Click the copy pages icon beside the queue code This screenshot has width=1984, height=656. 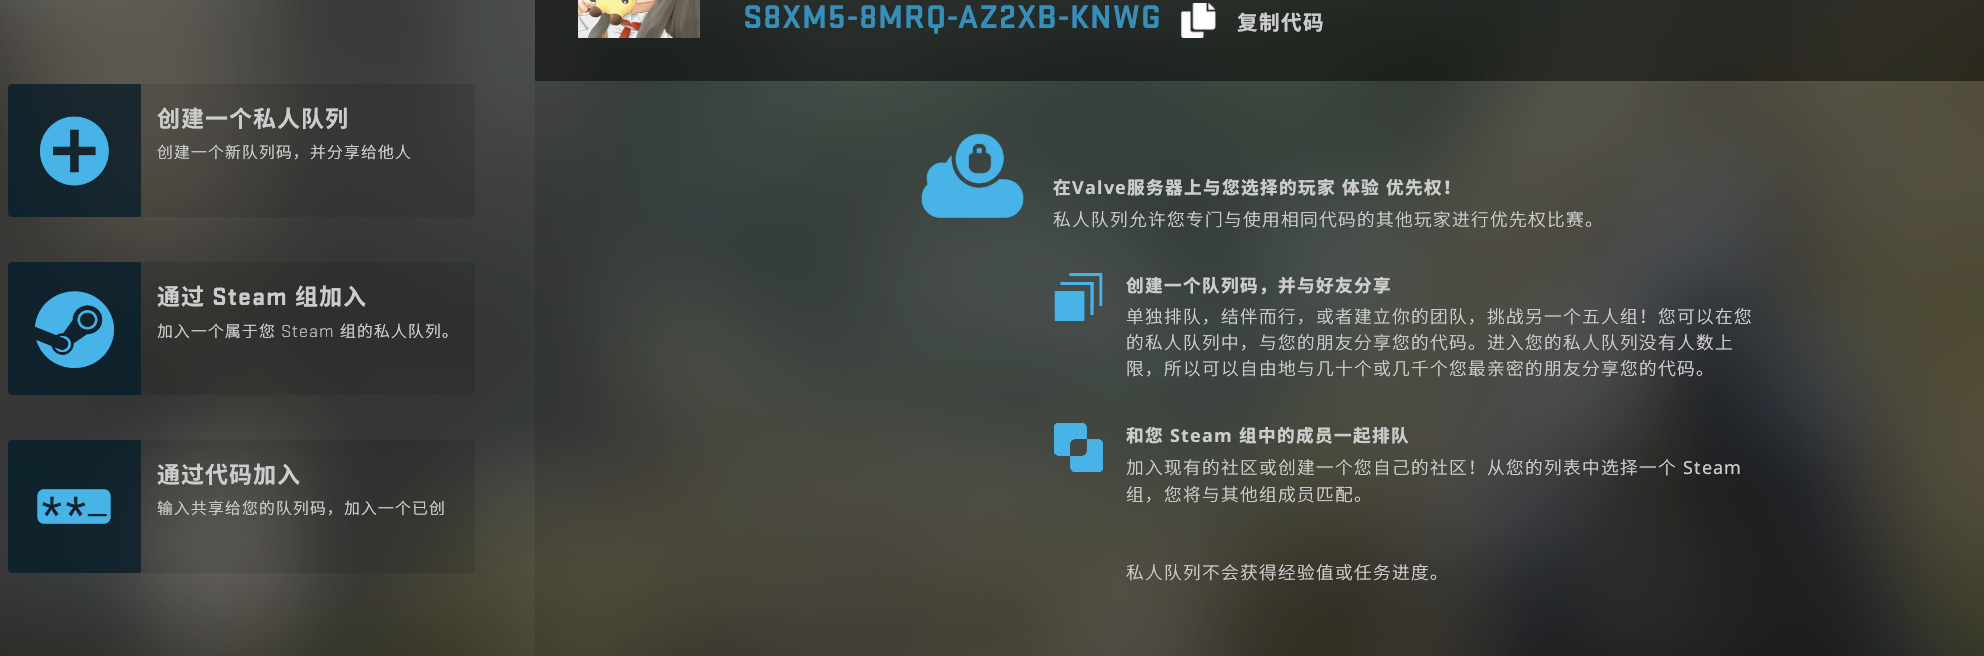(1198, 20)
